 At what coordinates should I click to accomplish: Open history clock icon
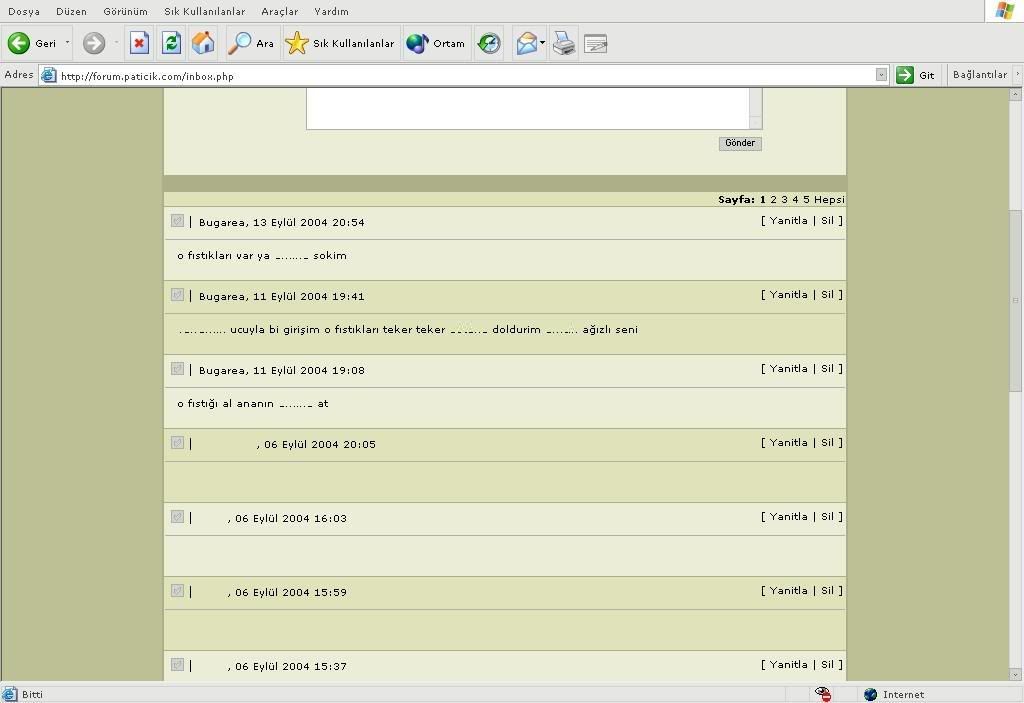(x=488, y=43)
